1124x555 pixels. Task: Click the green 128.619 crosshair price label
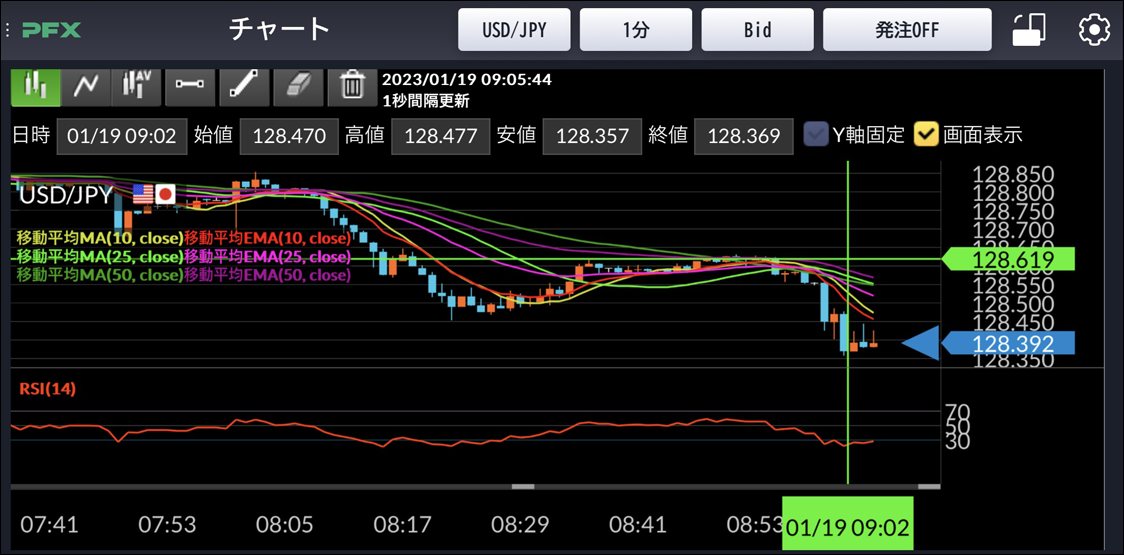pyautogui.click(x=1008, y=260)
